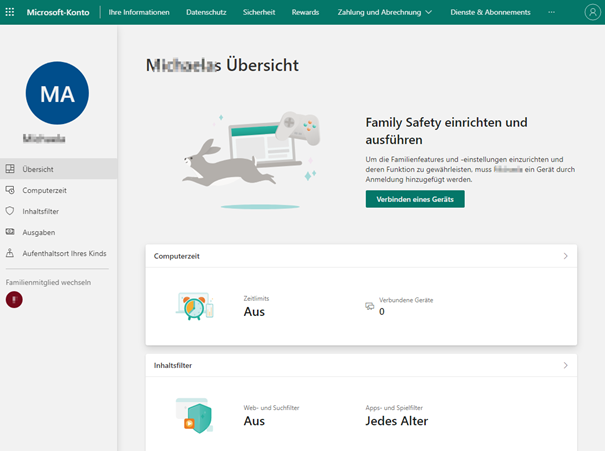Click the Zeitlimits Aus value
The image size is (605, 451).
(254, 311)
